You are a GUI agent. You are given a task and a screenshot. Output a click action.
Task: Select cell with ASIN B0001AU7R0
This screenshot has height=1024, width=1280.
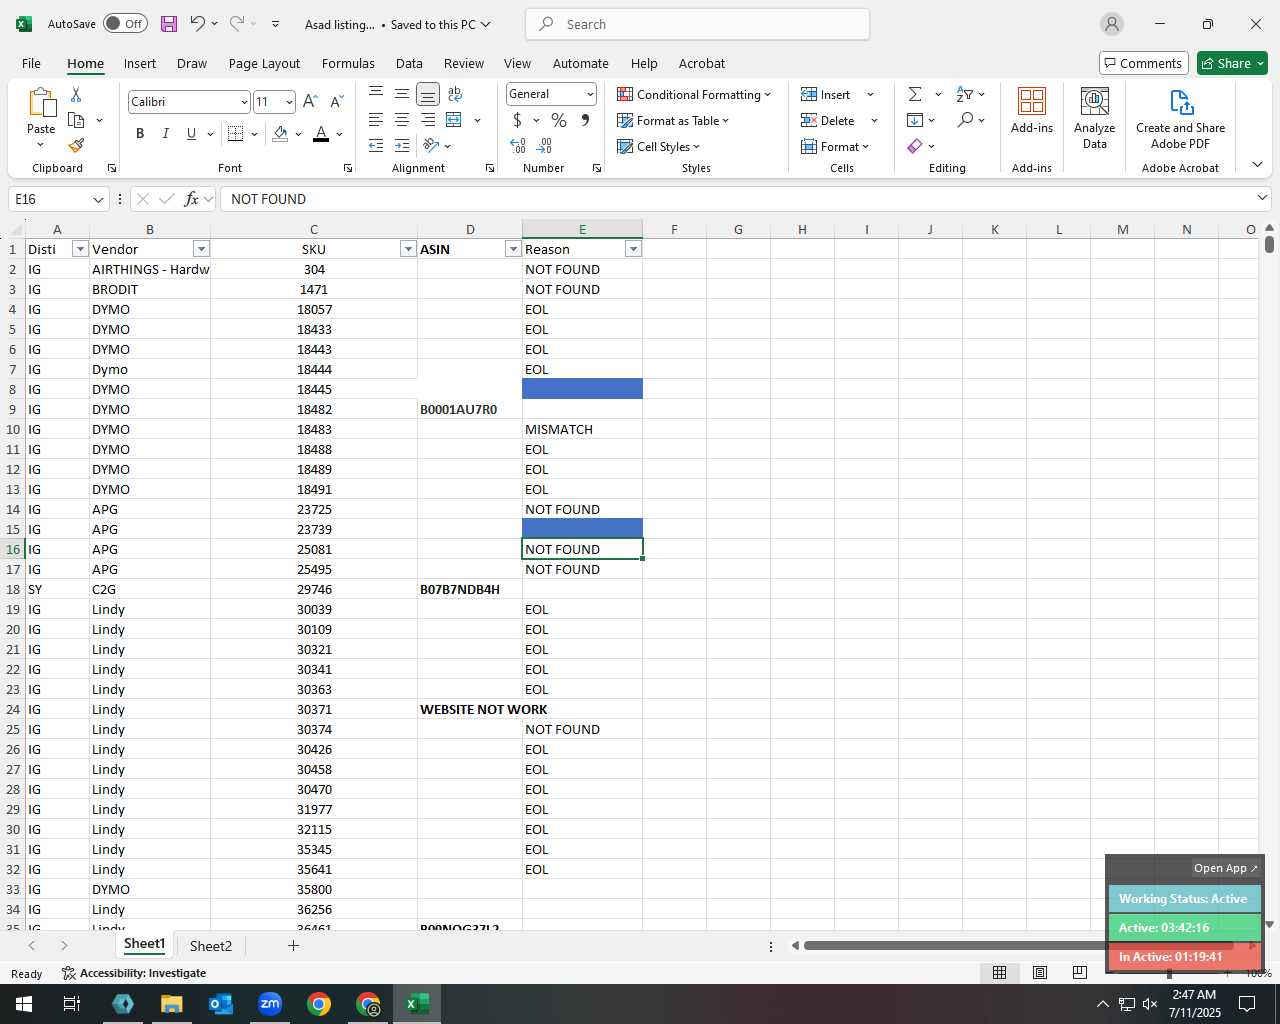coord(470,409)
